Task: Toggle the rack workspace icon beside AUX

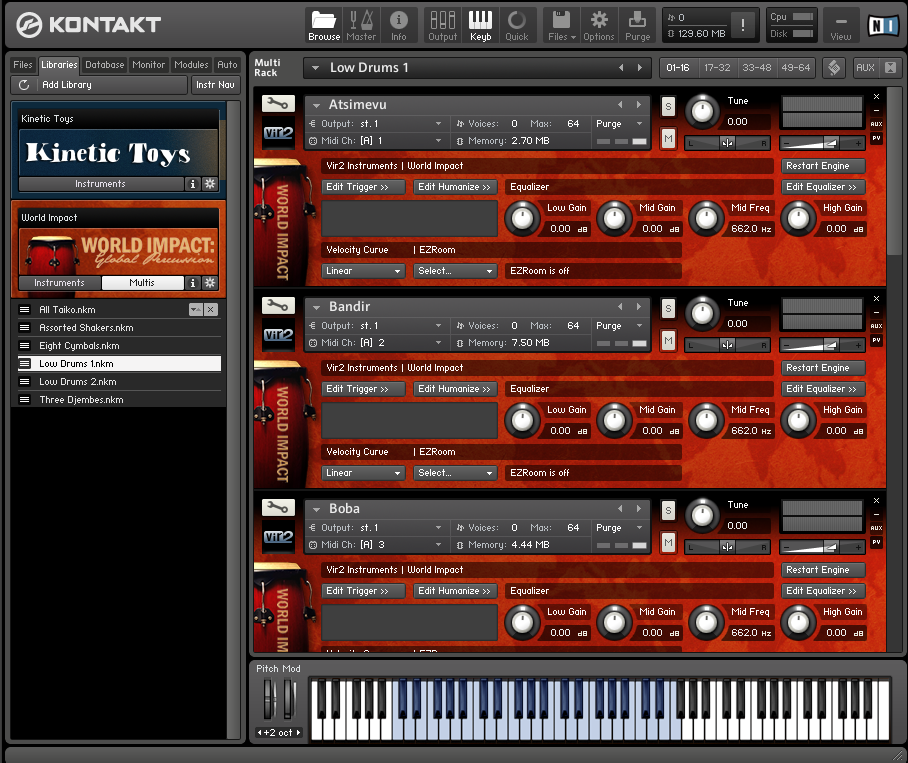Action: 834,68
